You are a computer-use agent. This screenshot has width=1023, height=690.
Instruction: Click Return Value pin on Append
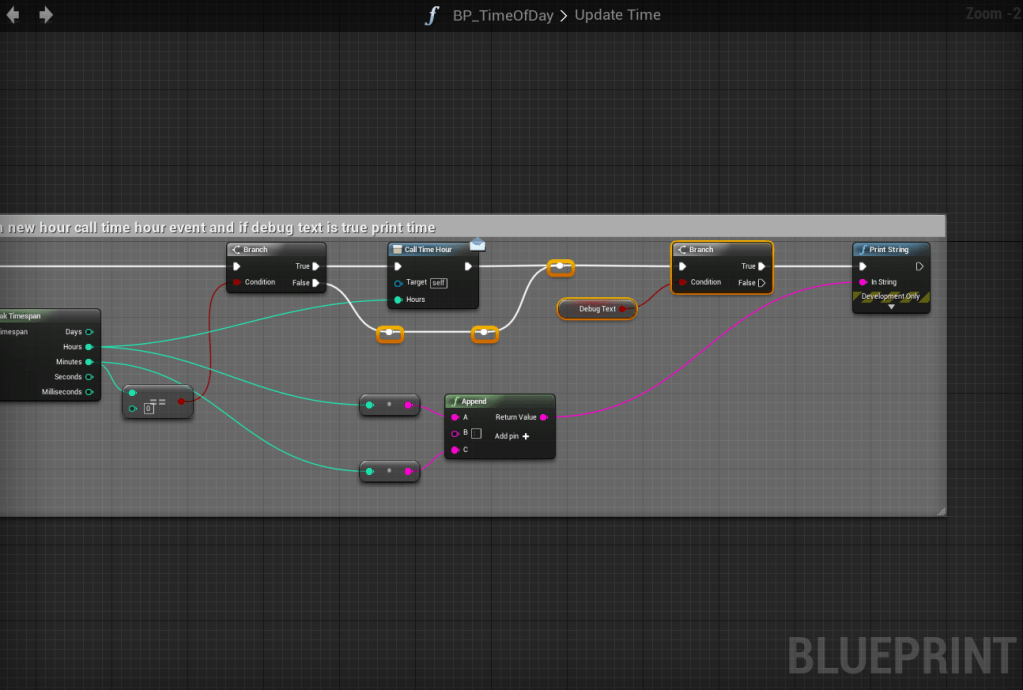click(543, 417)
